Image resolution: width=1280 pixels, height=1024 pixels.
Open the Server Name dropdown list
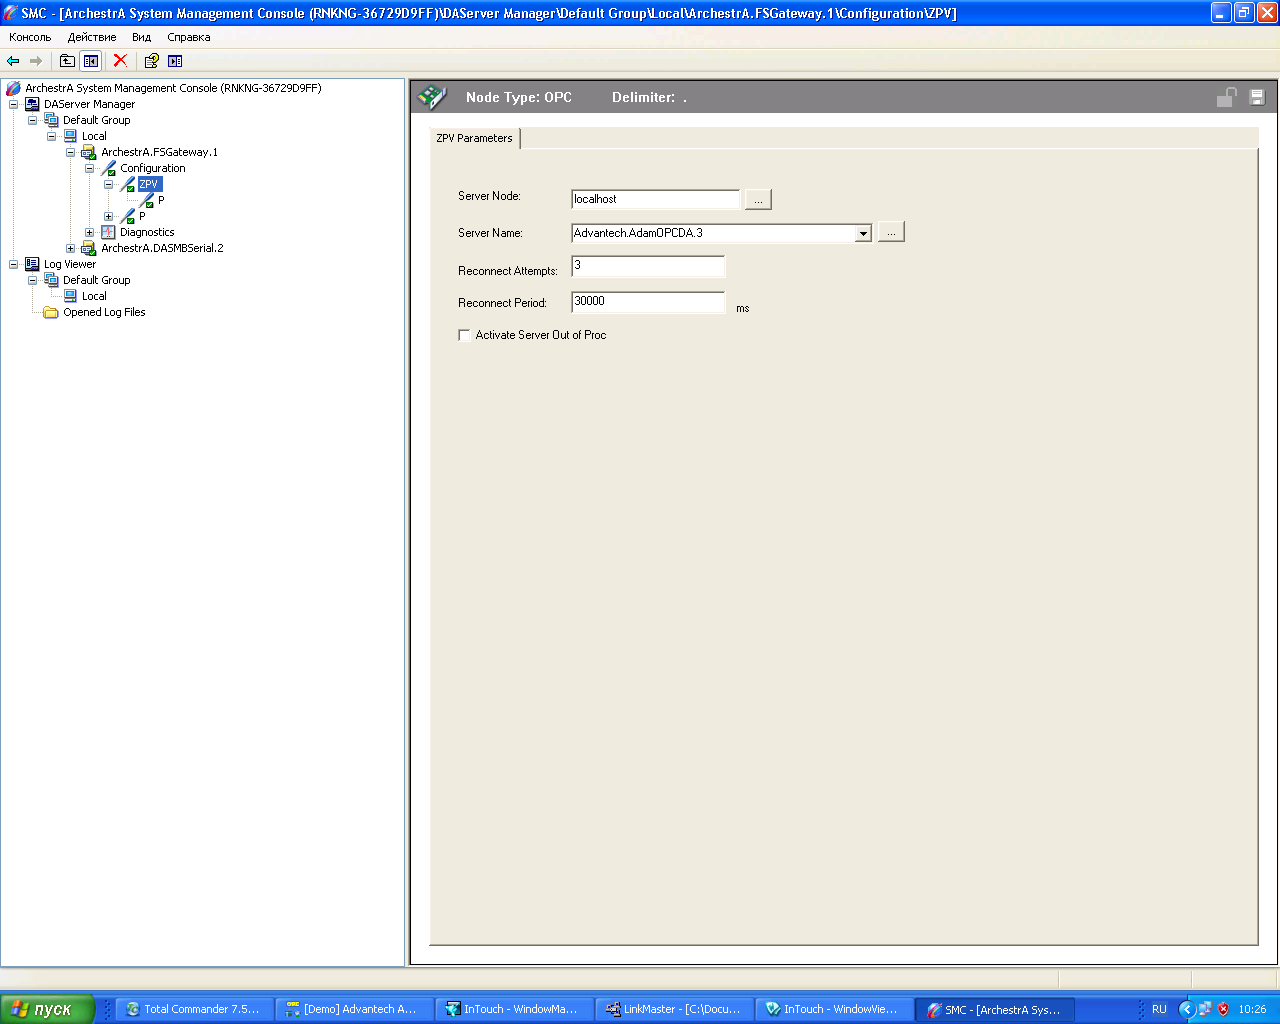[x=863, y=233]
